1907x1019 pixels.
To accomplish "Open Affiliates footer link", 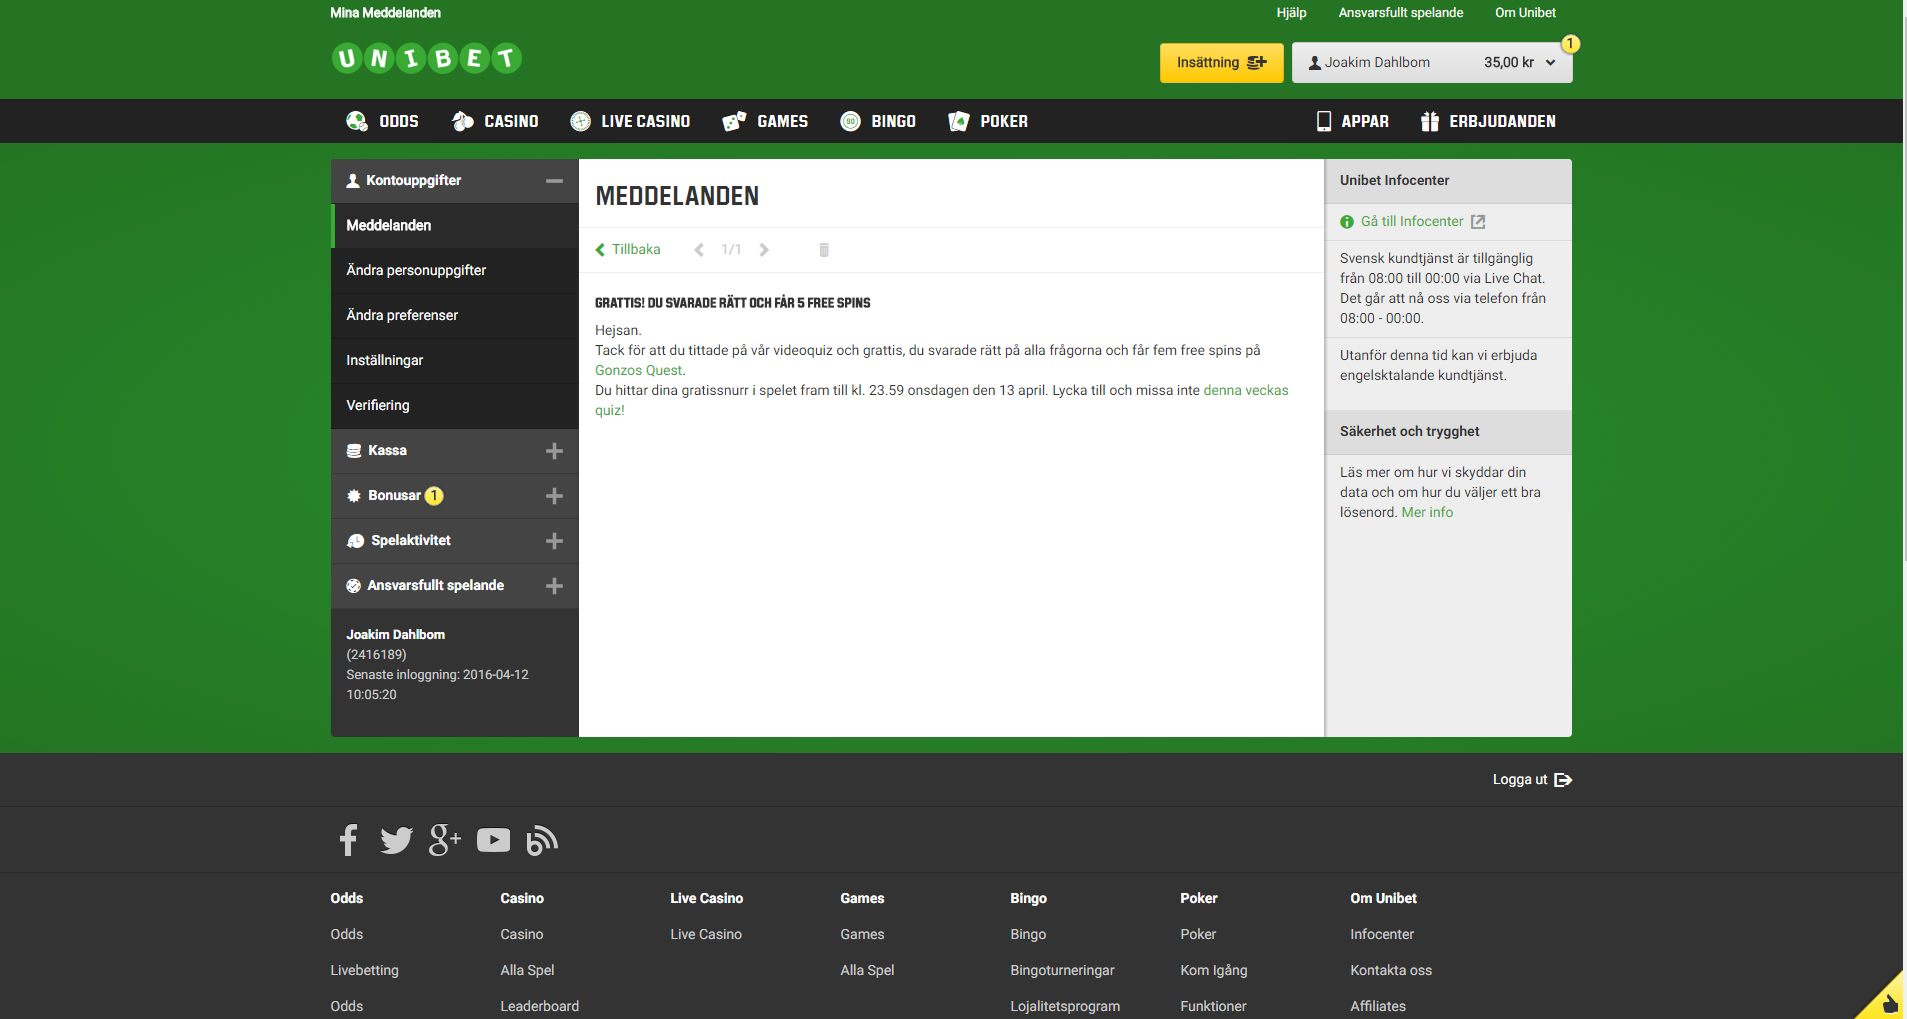I will click(x=1378, y=1006).
